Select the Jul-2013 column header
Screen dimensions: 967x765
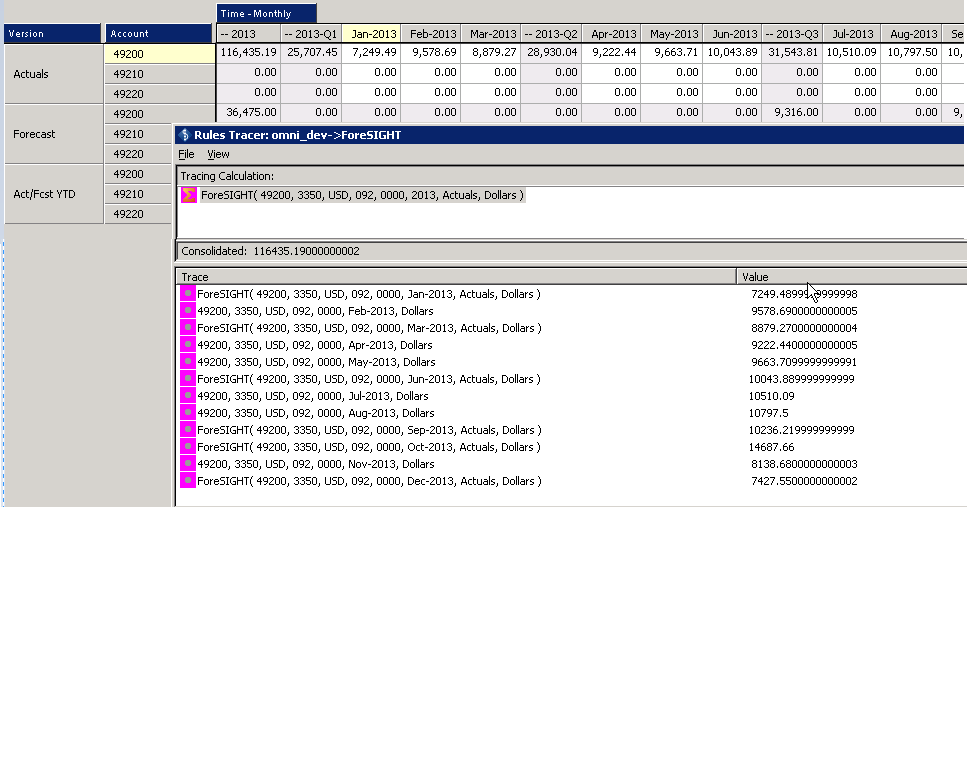coord(852,35)
